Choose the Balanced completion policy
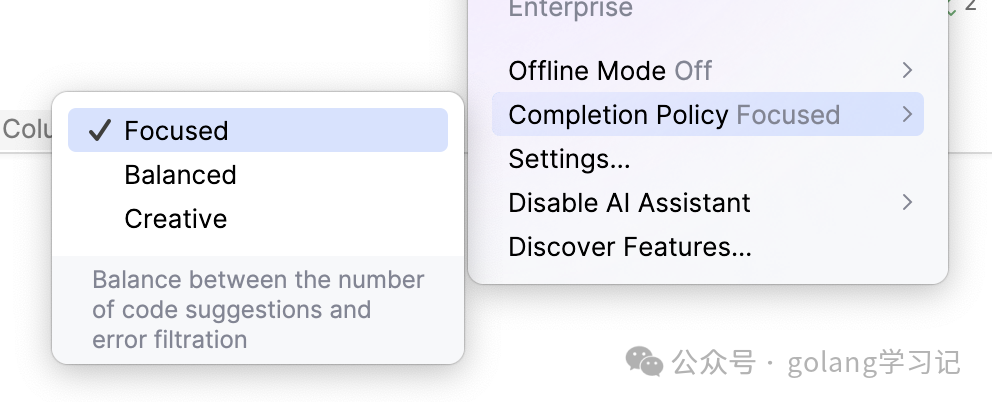The width and height of the screenshot is (992, 402). point(180,175)
